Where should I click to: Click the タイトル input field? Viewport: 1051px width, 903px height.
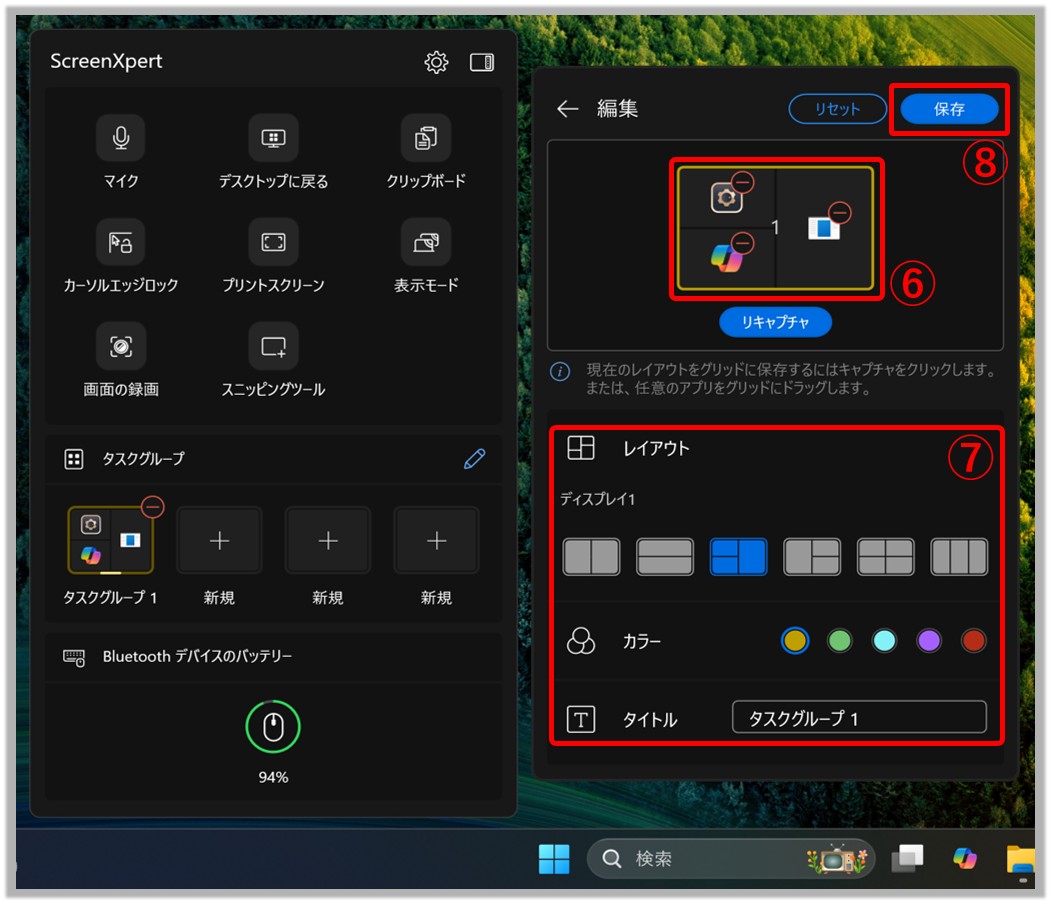click(859, 718)
